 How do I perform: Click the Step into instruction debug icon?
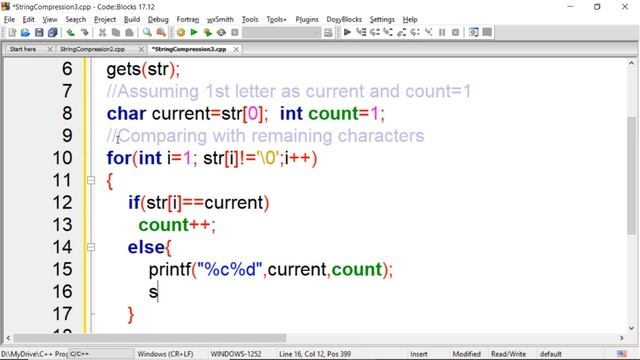pos(428,32)
